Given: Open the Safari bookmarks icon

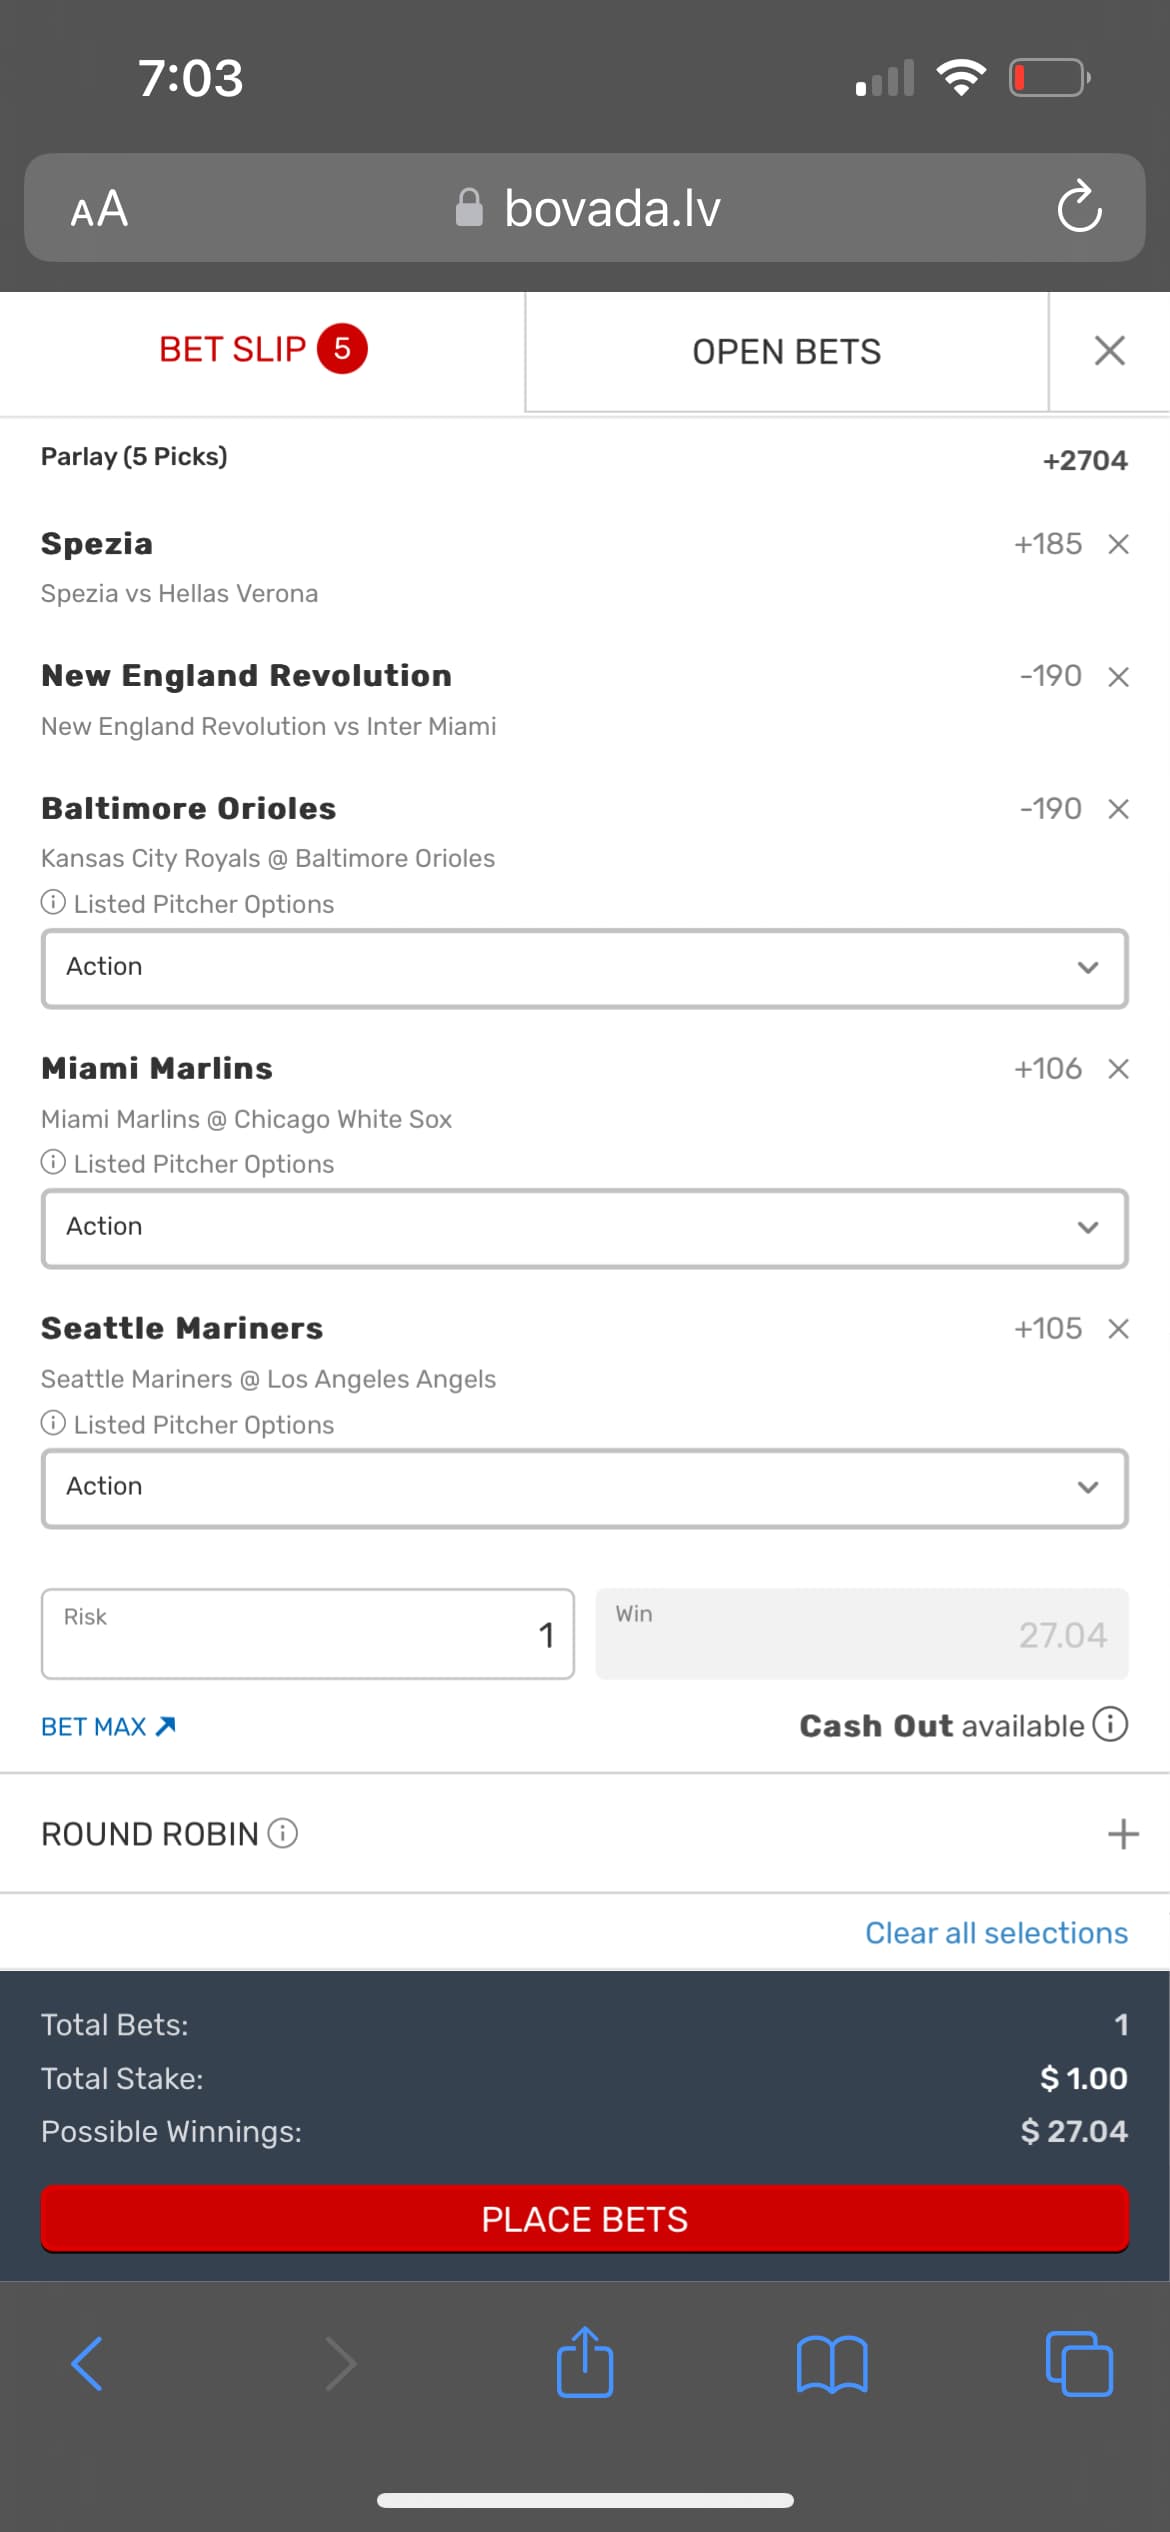Looking at the screenshot, I should pos(832,2364).
